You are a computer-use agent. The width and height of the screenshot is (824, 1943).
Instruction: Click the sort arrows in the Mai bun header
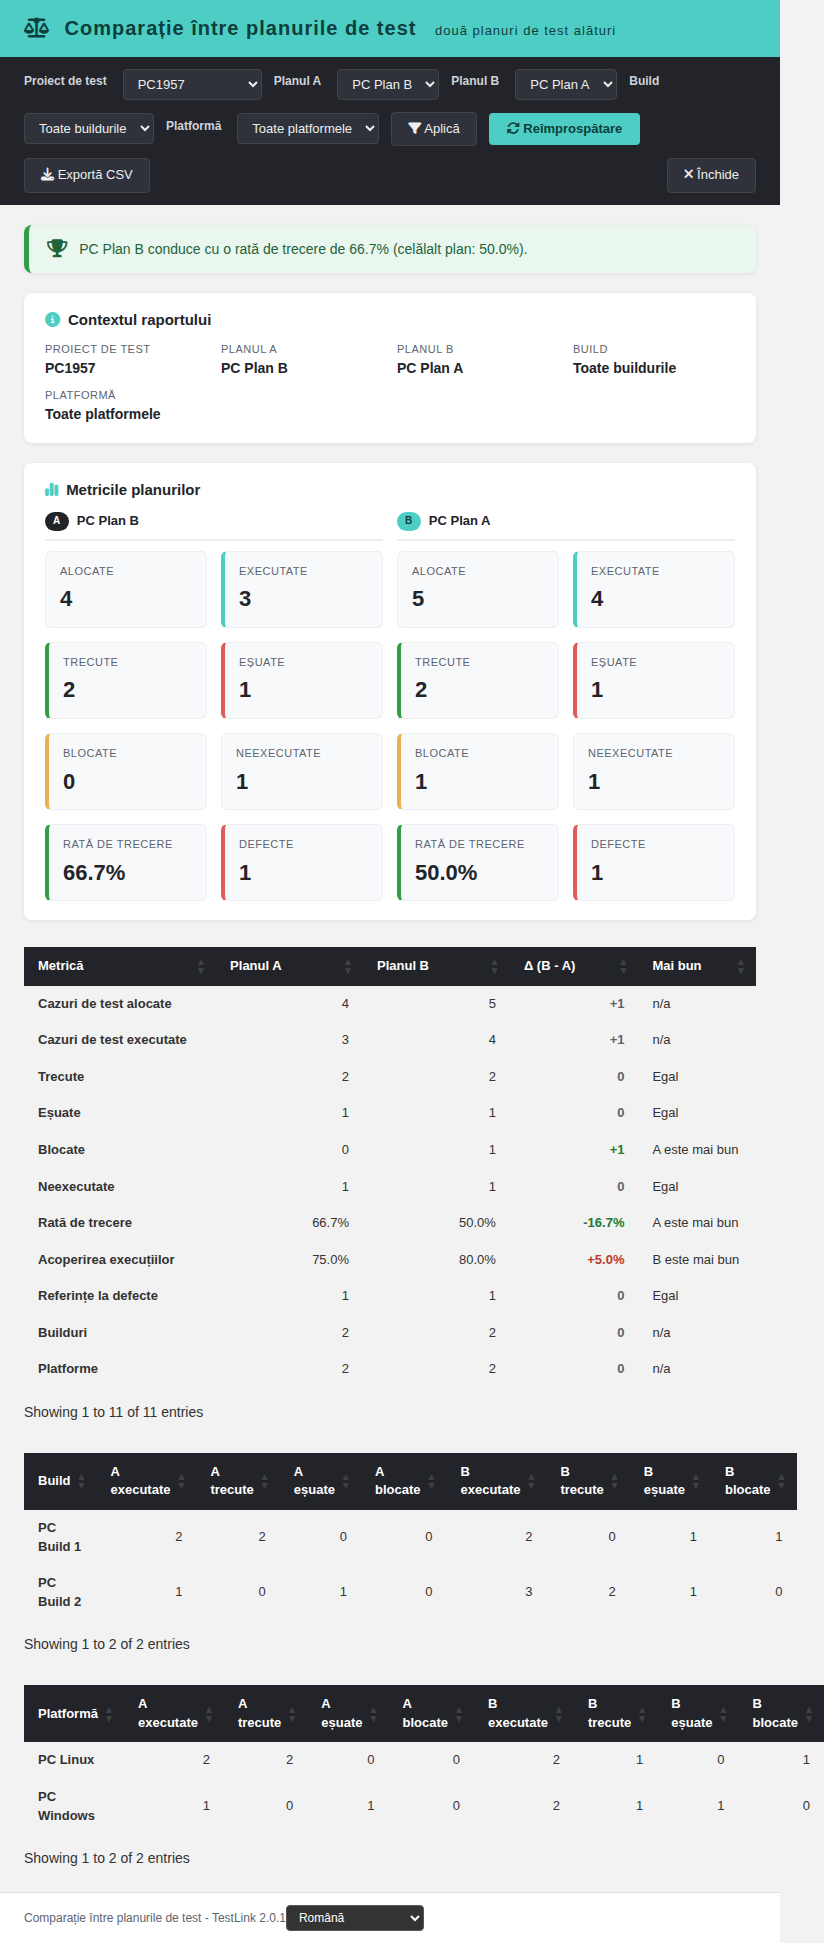(x=741, y=966)
